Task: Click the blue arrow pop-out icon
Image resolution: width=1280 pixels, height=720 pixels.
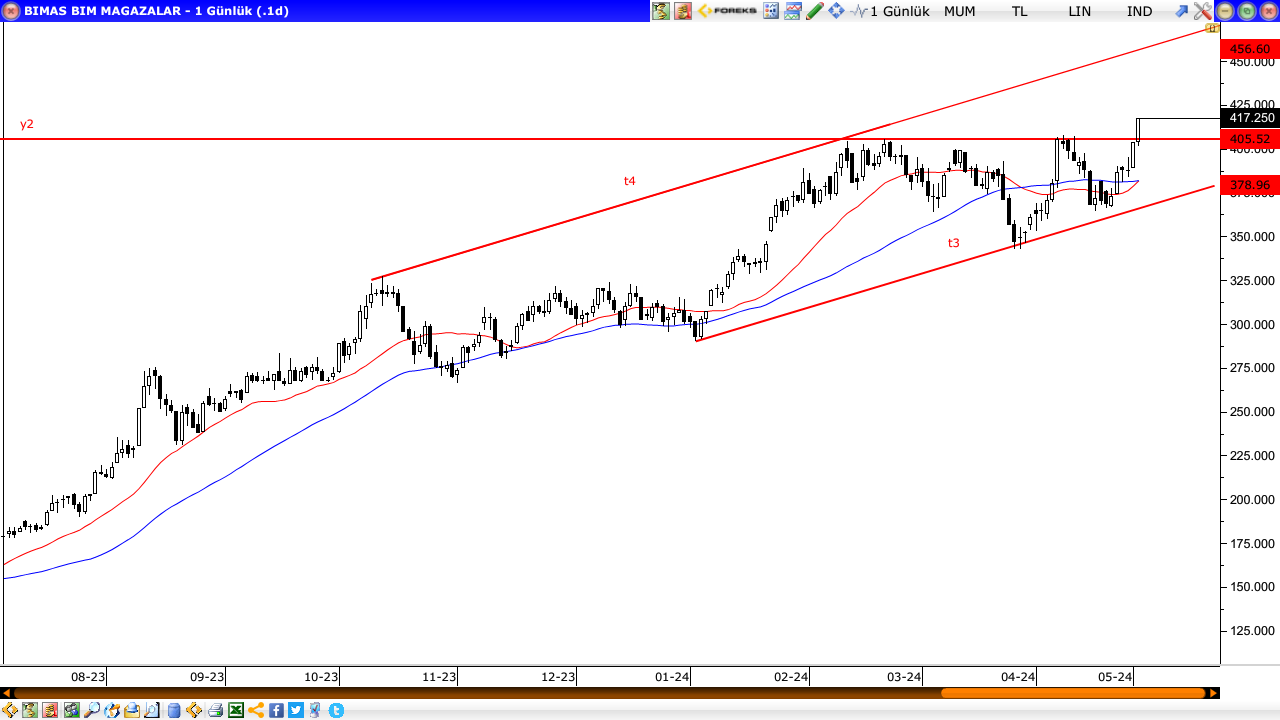Action: coord(1182,11)
